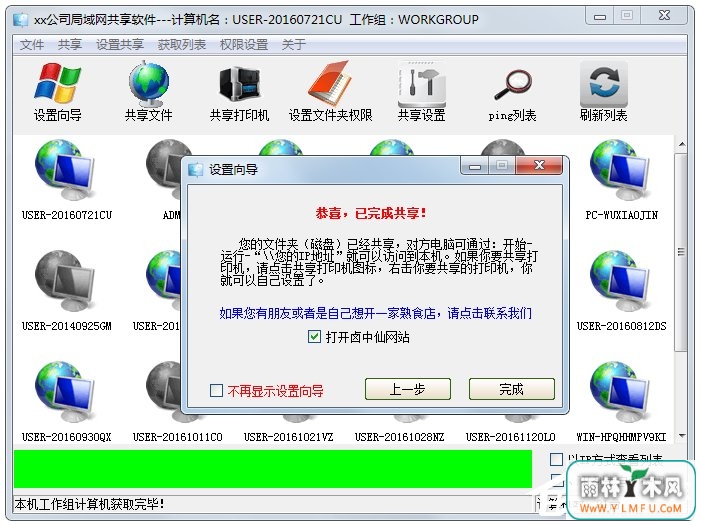Select computer USER-20160930QX icon
701x525 pixels.
point(66,392)
